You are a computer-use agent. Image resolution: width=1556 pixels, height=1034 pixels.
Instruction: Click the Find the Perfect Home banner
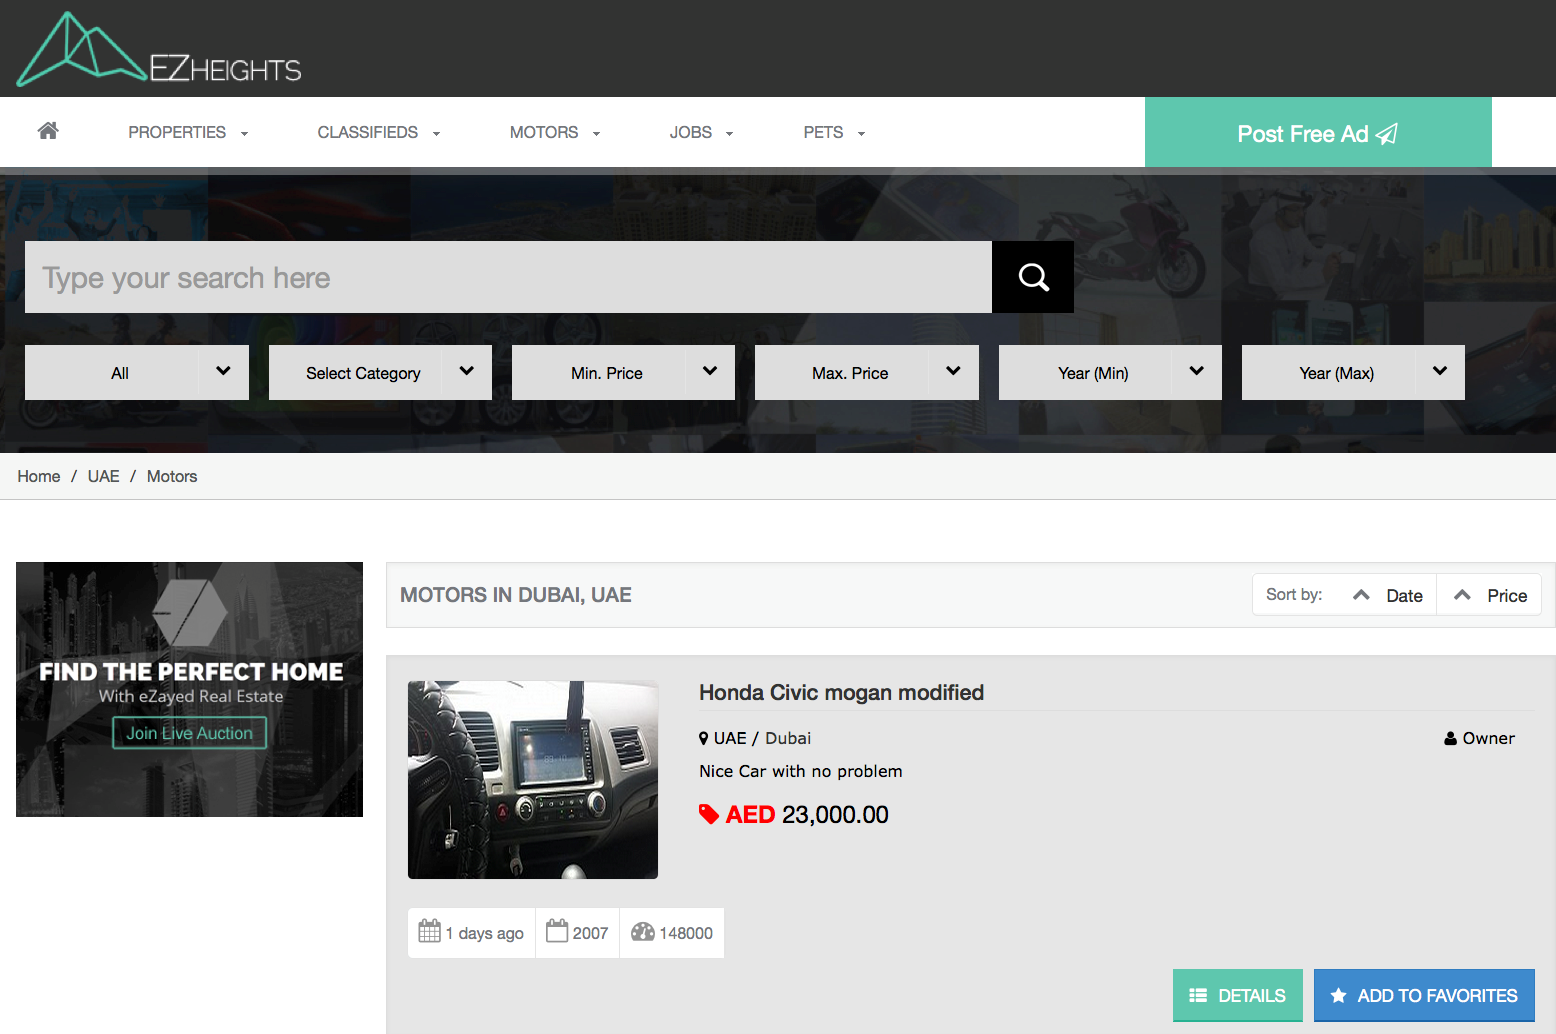189,689
